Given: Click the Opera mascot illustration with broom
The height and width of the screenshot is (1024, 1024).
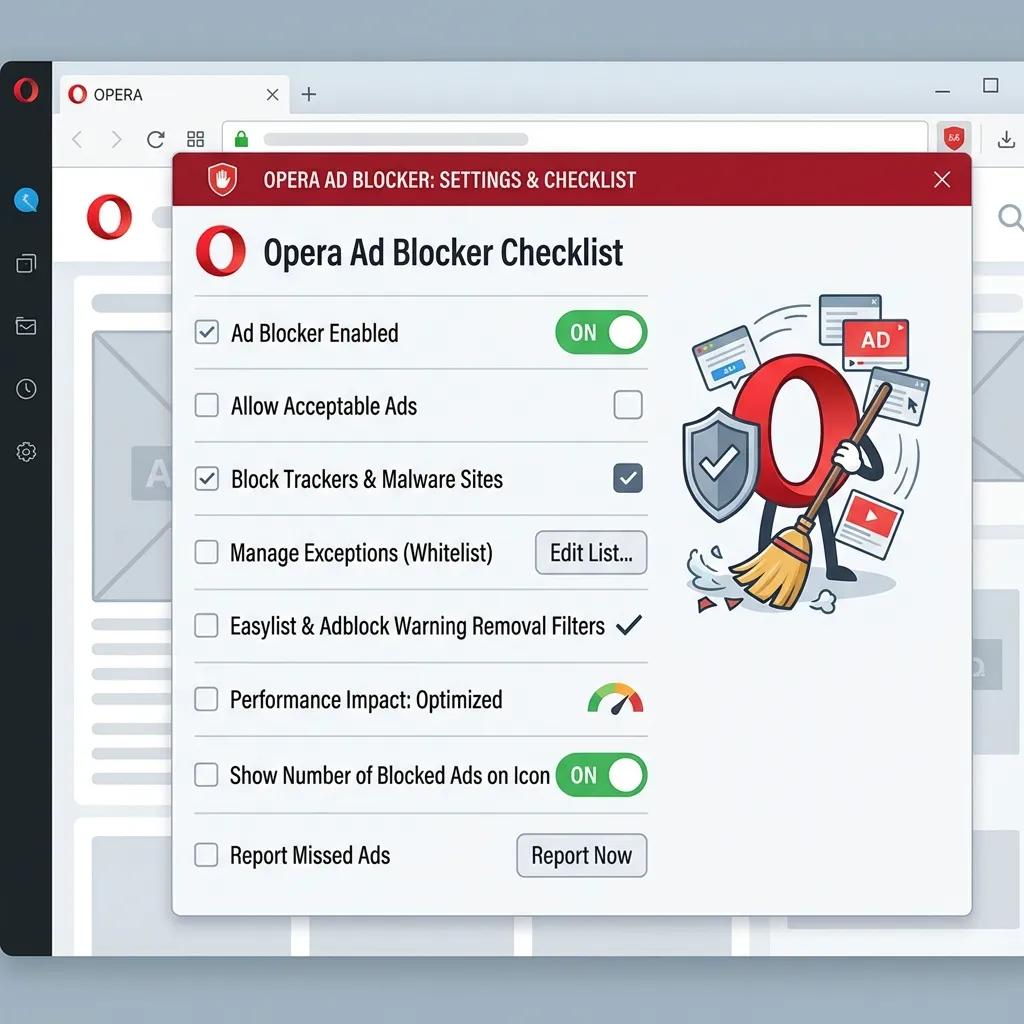Looking at the screenshot, I should [x=807, y=454].
